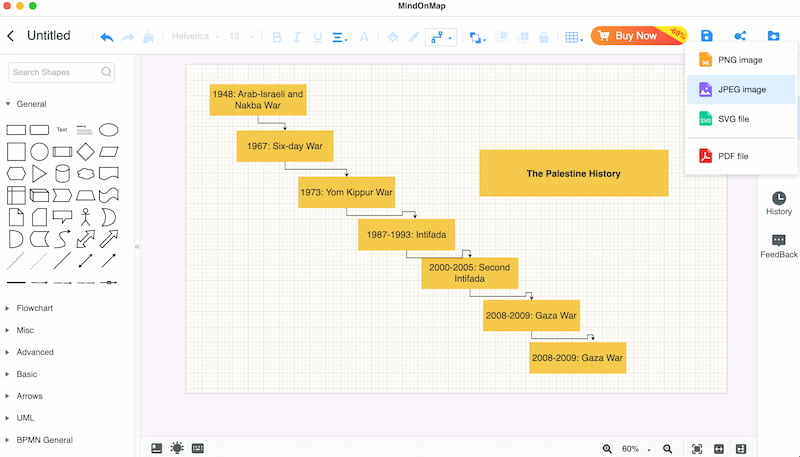800x457 pixels.
Task: Choose PNG image export option
Action: pyautogui.click(x=741, y=60)
